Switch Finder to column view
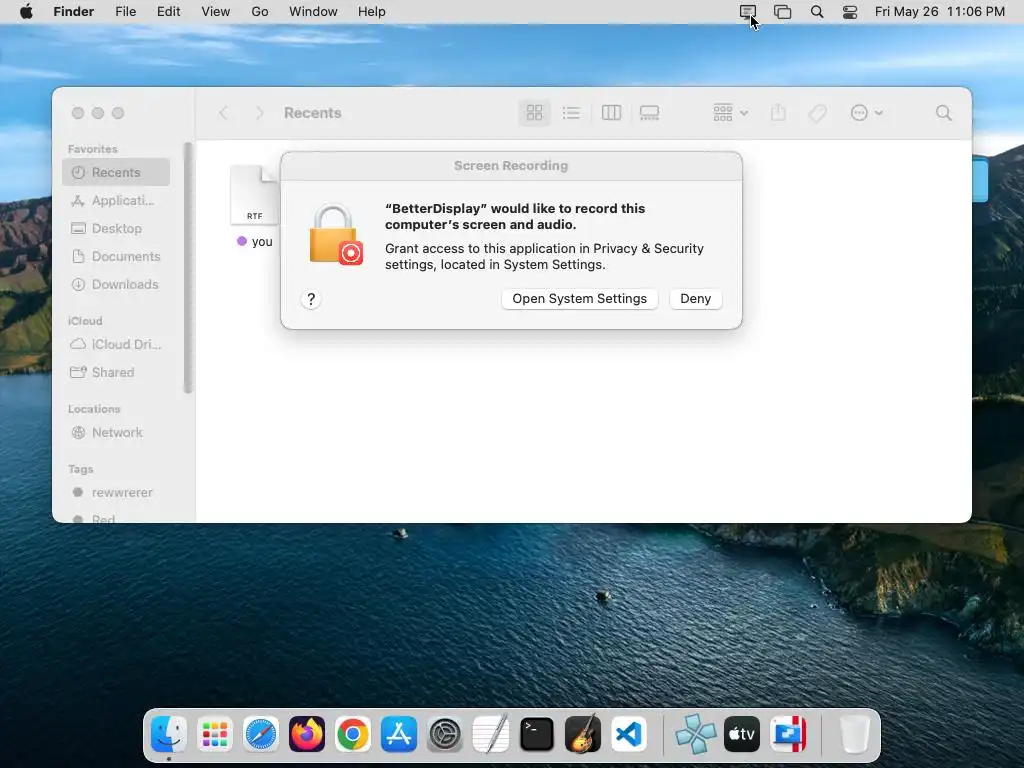Screen dimensions: 1024x768 point(611,113)
